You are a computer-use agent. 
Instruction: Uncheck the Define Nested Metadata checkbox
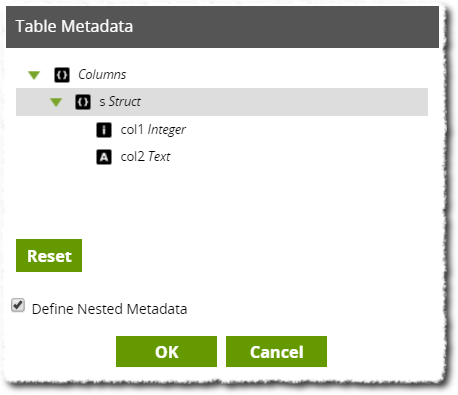[x=18, y=305]
